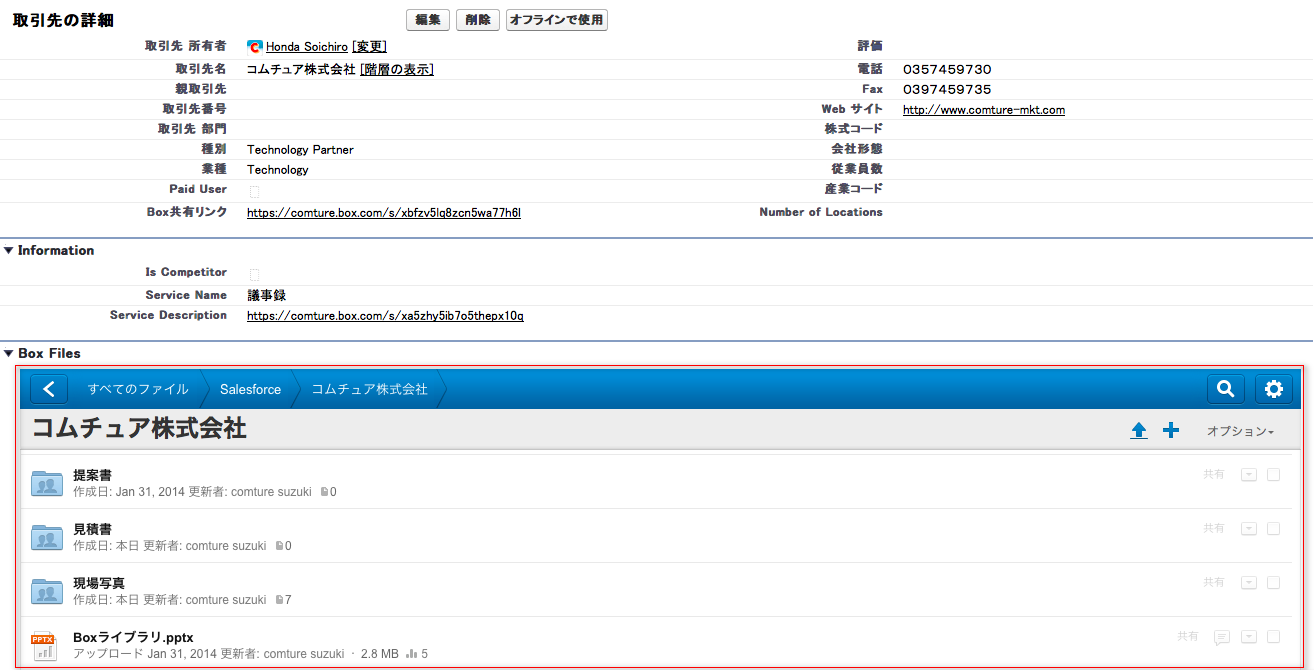Toggle the Is Competitor checkbox
This screenshot has width=1314, height=670.
pos(254,274)
